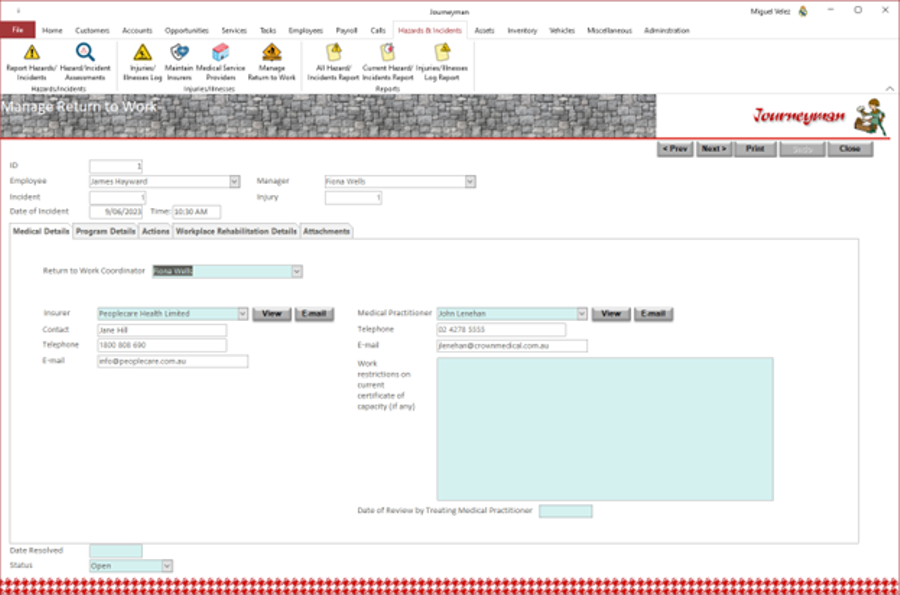E-mail the insurer
Viewport: 900px width, 595px height.
click(x=314, y=314)
